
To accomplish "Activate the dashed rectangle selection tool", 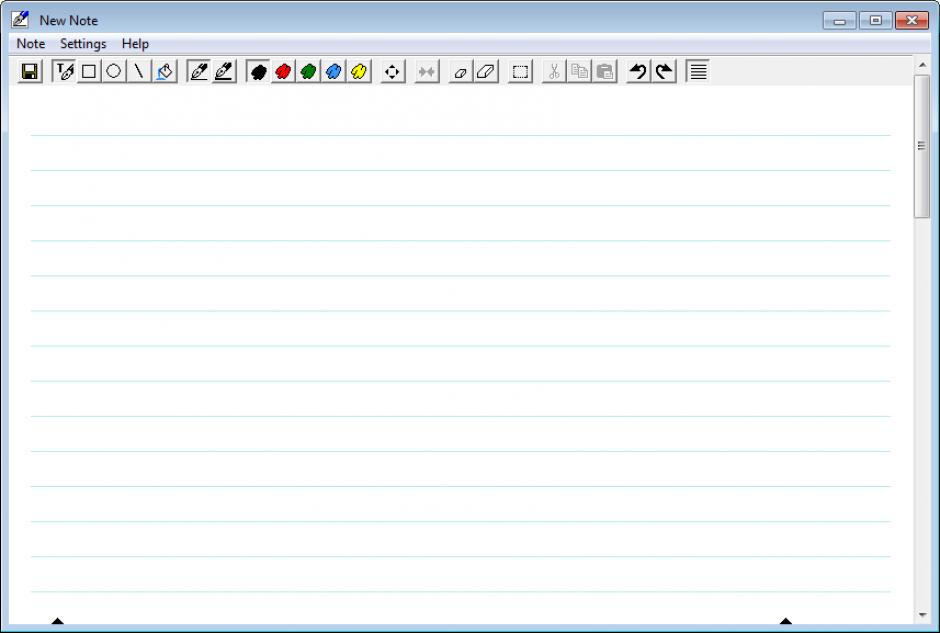I will pos(520,72).
